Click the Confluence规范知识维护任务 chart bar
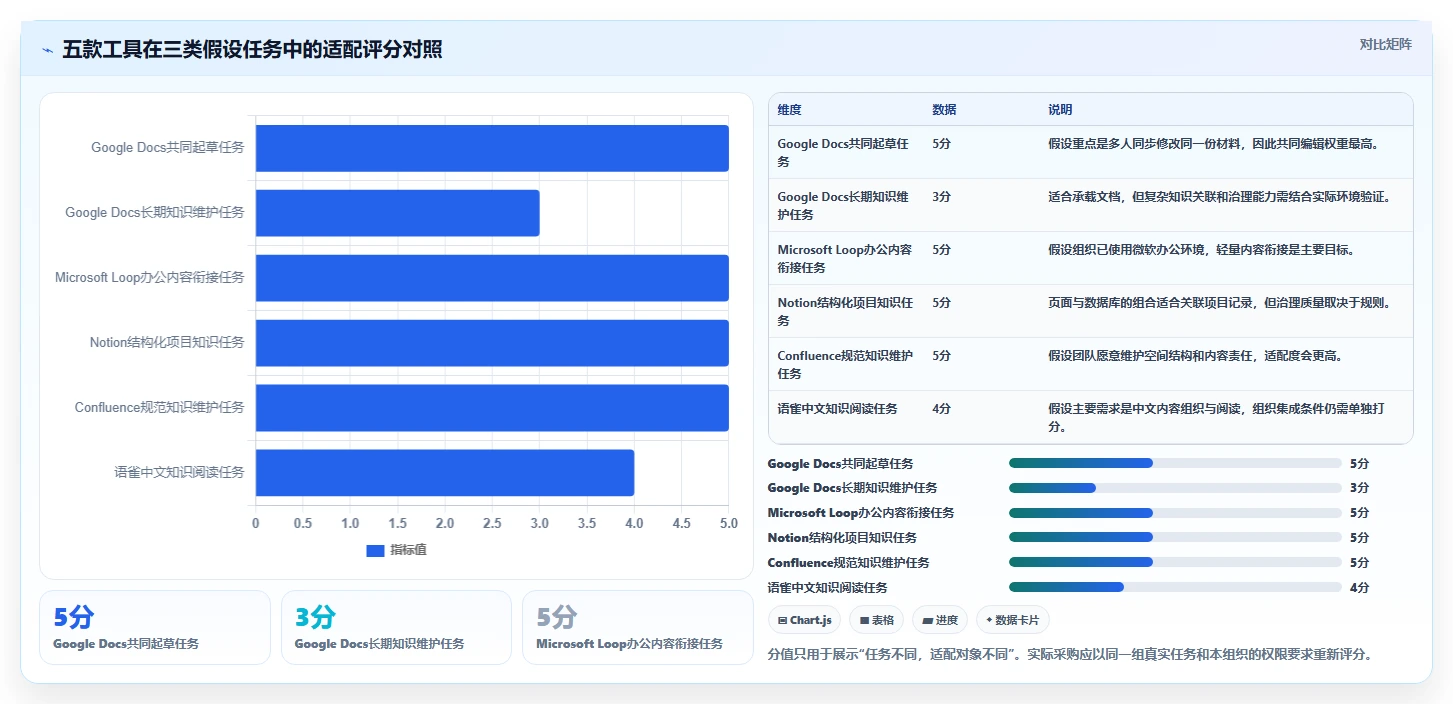Screen dimensions: 1453x704 (x=492, y=408)
